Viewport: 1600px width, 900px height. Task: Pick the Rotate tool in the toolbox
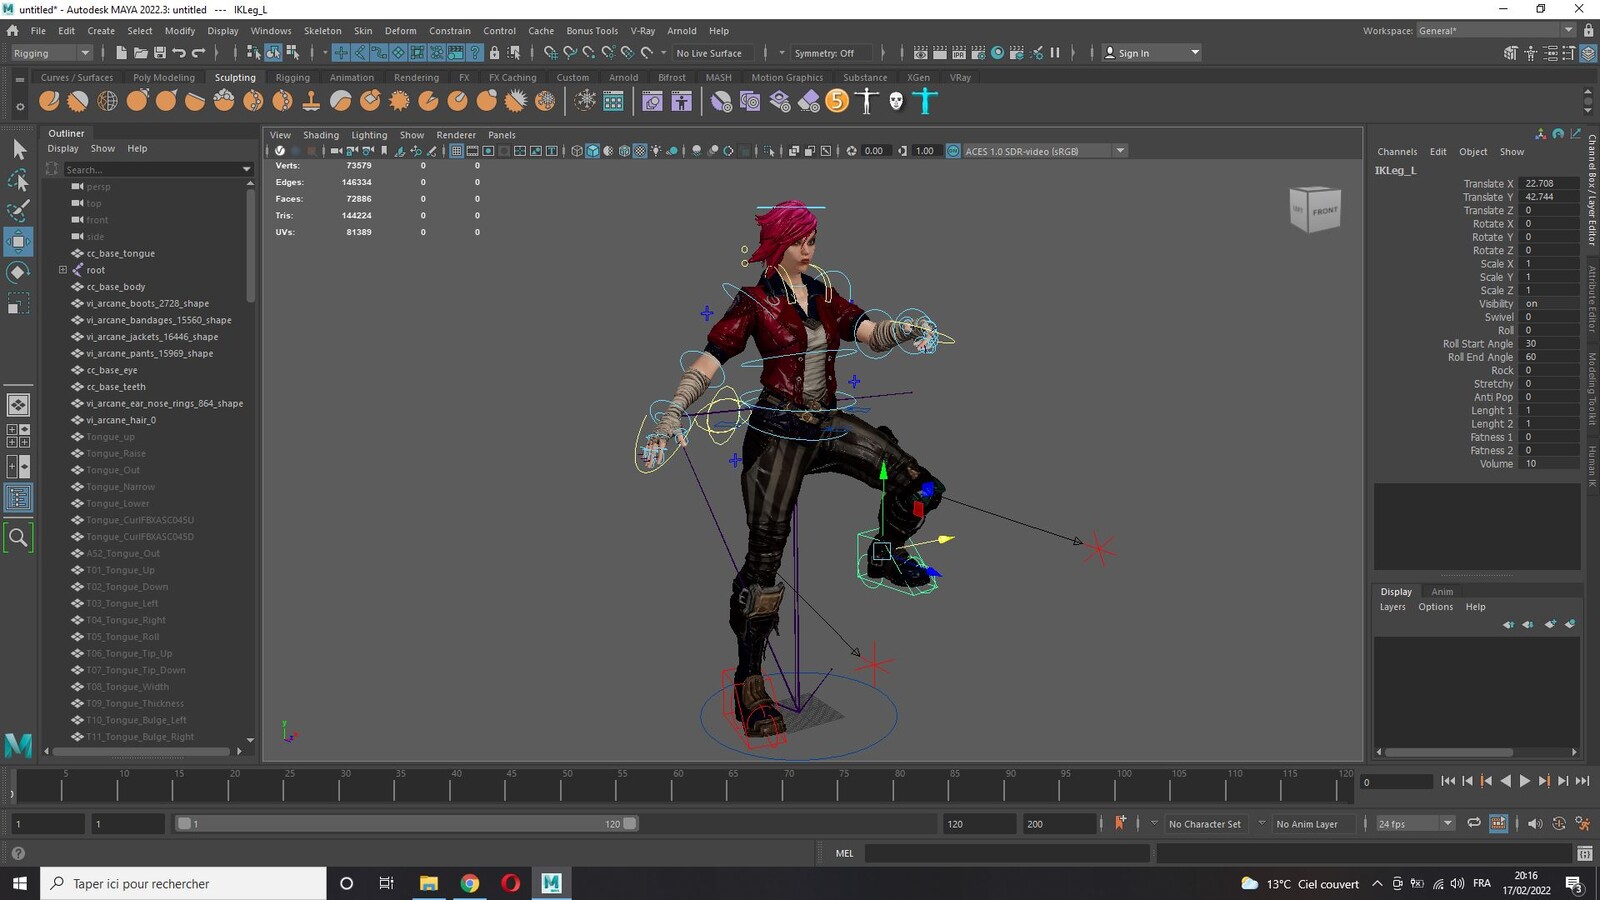pos(18,272)
